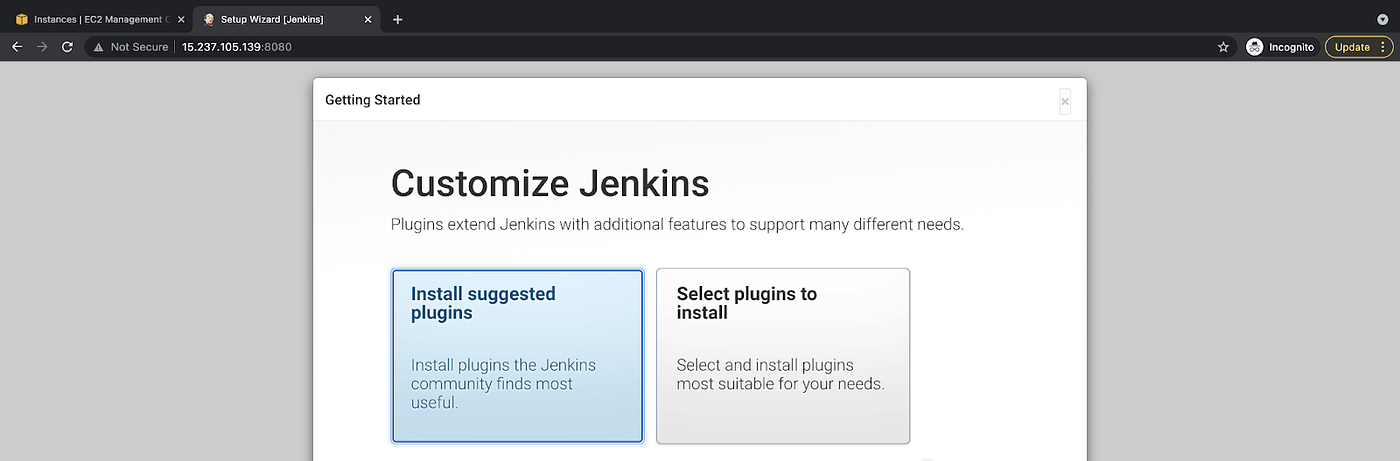Switch to the Instances EC2 Management tab
Image resolution: width=1400 pixels, height=461 pixels.
[95, 19]
